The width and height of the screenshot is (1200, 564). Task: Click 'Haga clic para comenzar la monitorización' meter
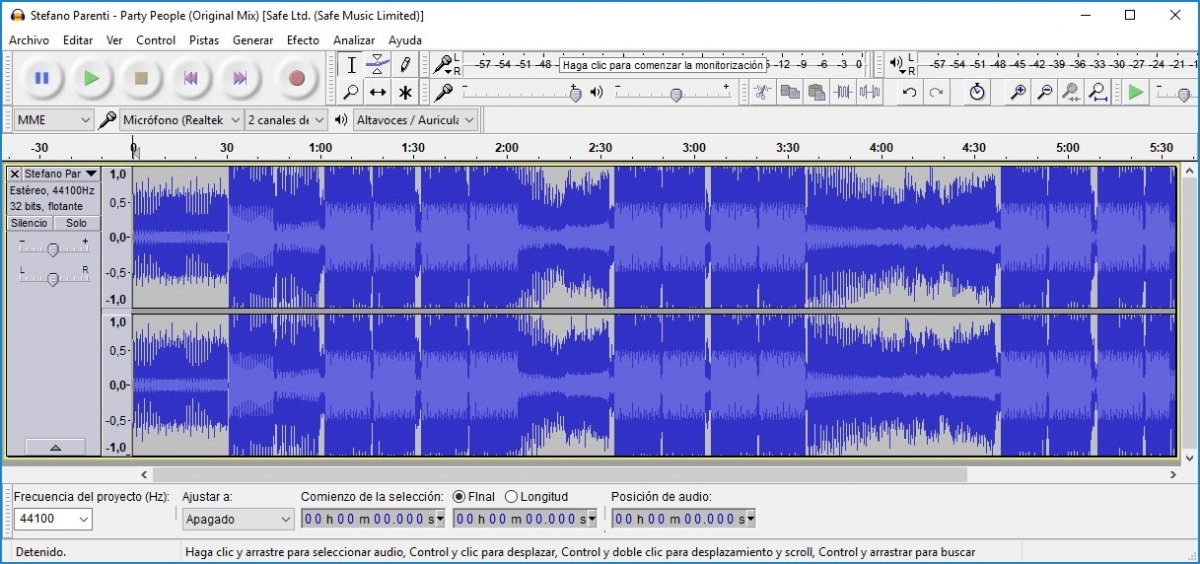pos(664,64)
